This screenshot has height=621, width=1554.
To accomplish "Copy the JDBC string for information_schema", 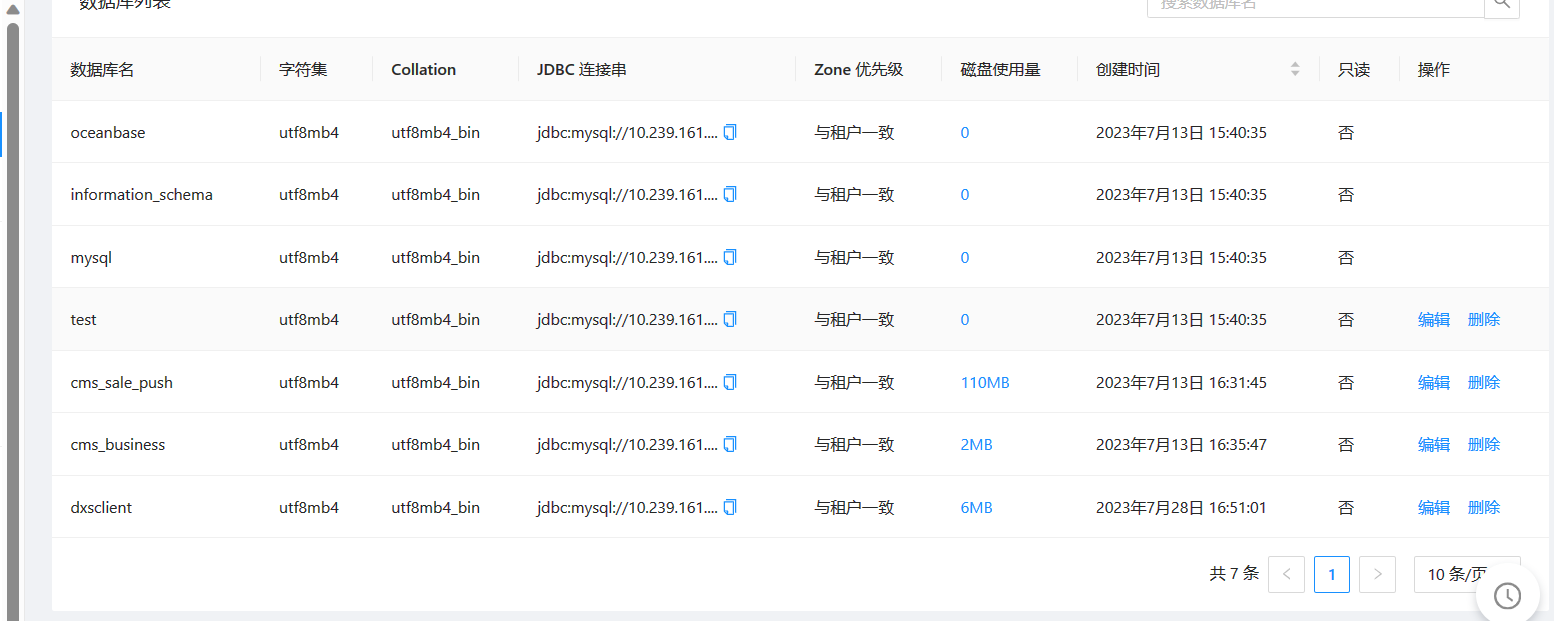I will pos(730,194).
